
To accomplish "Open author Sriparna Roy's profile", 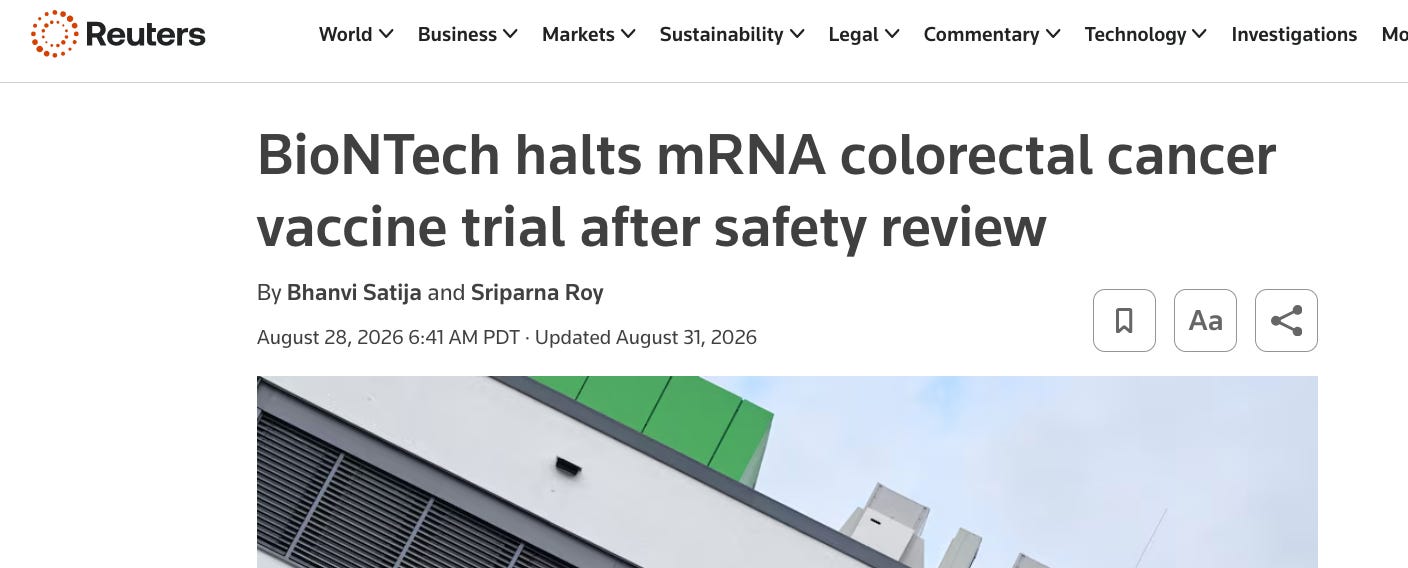I will tap(537, 293).
